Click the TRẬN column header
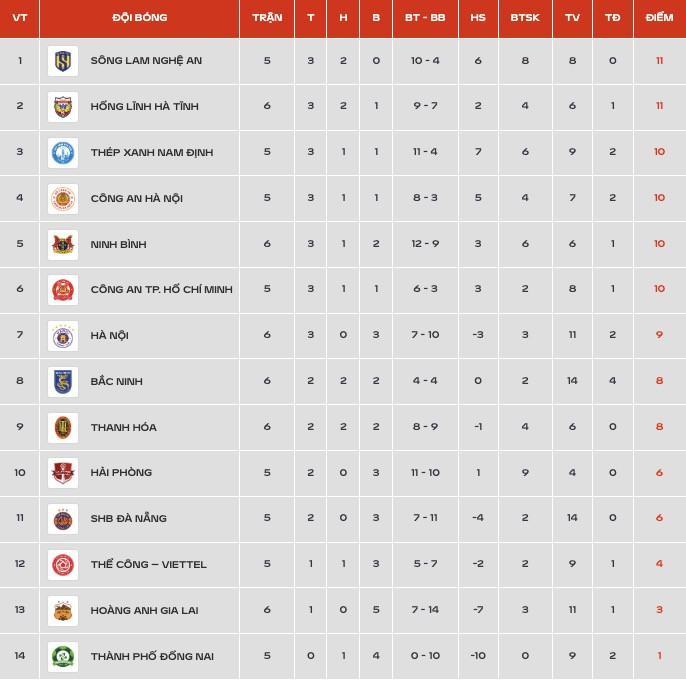The height and width of the screenshot is (680, 686). tap(267, 18)
